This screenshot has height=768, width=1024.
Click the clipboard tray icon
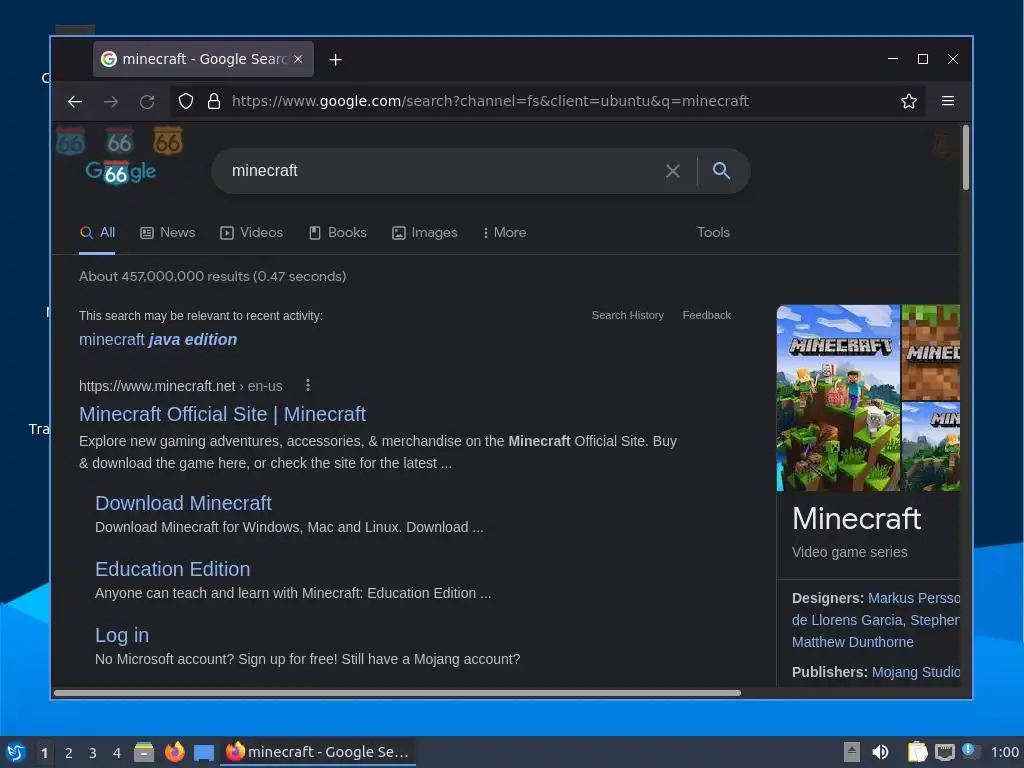pos(917,752)
